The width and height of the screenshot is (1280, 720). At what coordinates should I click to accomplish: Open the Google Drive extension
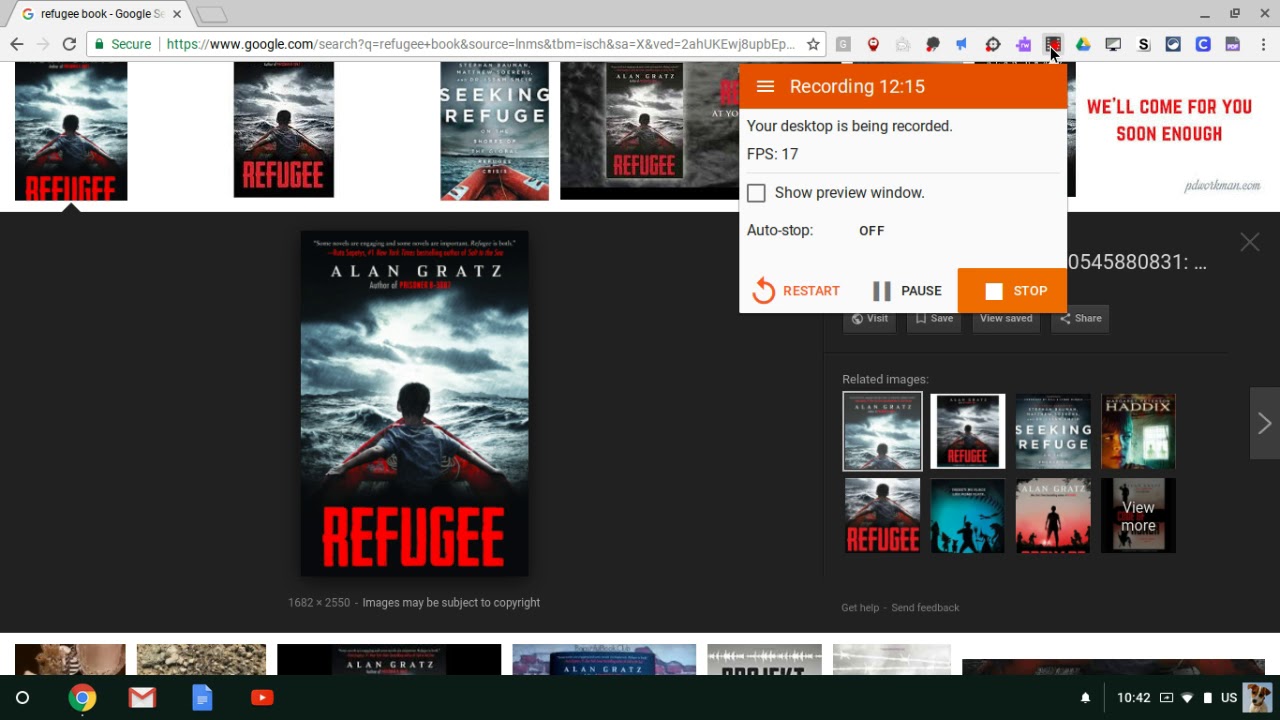(x=1083, y=44)
